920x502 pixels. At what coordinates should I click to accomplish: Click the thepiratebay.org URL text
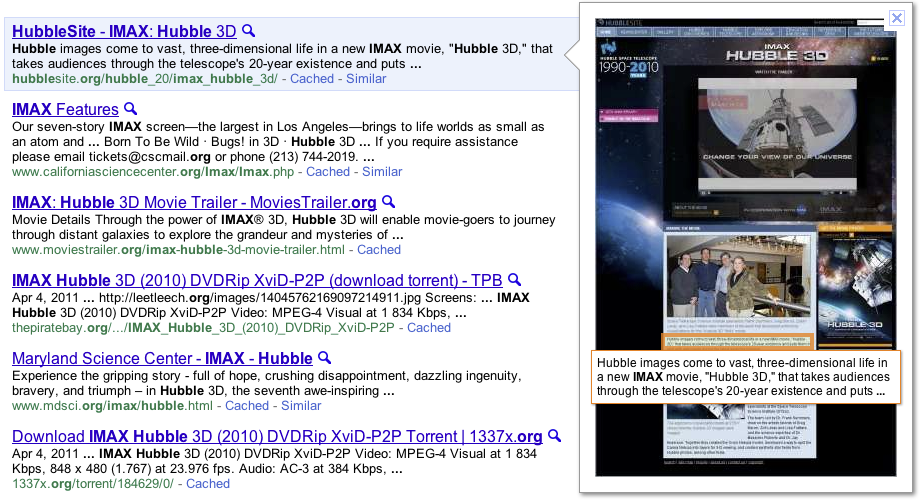click(x=203, y=328)
